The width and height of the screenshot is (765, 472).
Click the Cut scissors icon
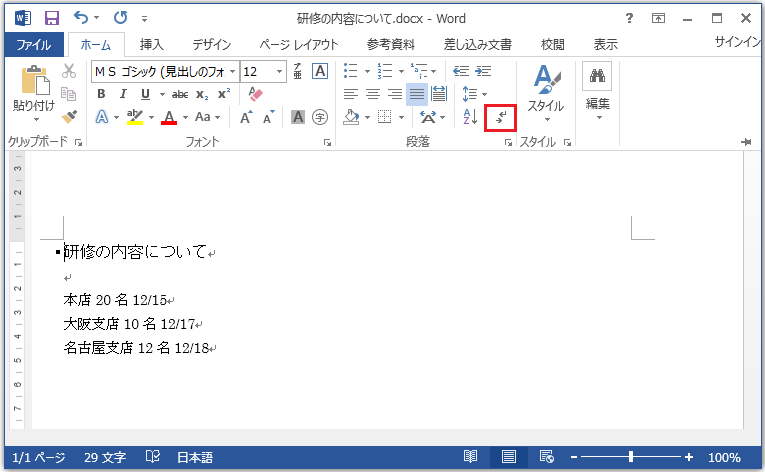(x=69, y=71)
